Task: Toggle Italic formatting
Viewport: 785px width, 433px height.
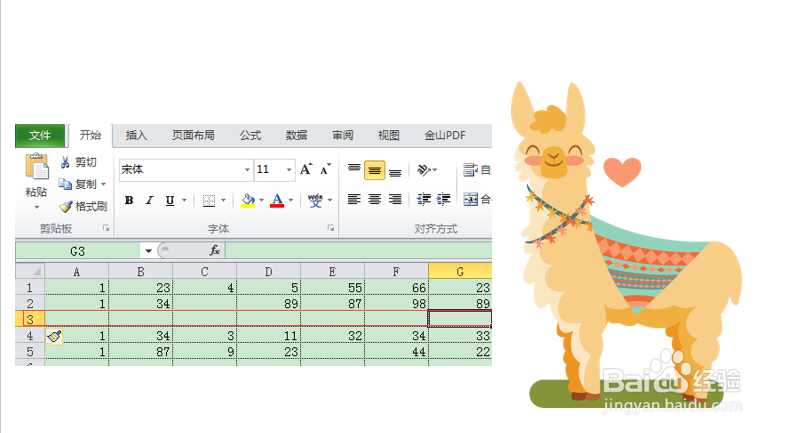Action: (x=149, y=200)
